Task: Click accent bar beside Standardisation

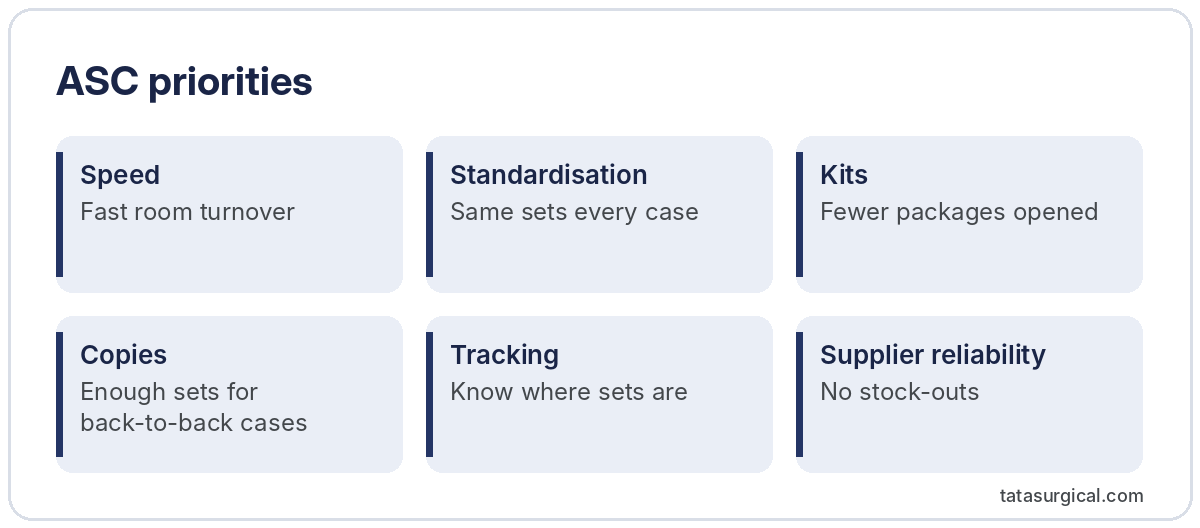Action: (x=429, y=214)
